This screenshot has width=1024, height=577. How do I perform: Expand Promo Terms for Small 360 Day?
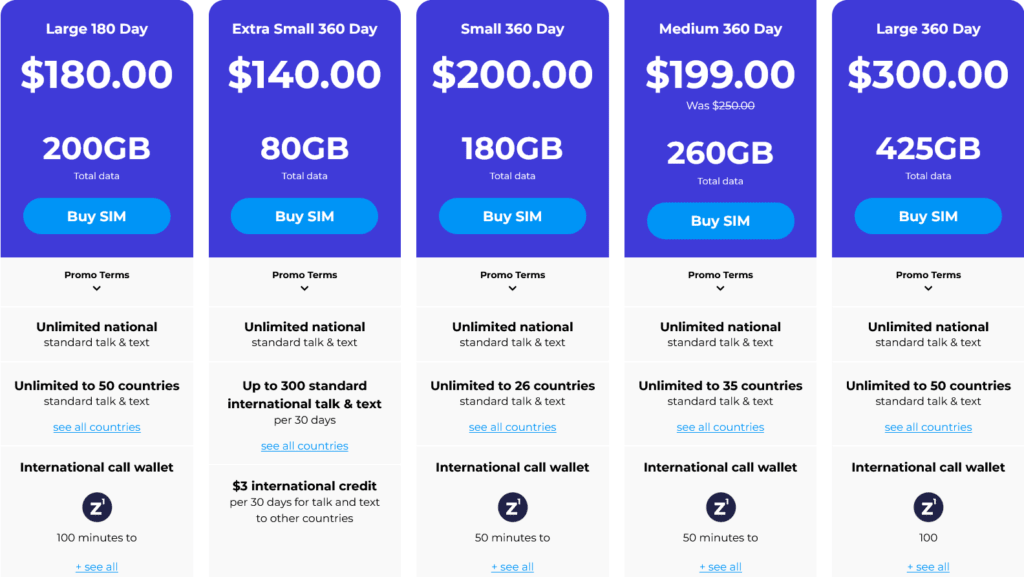point(513,288)
